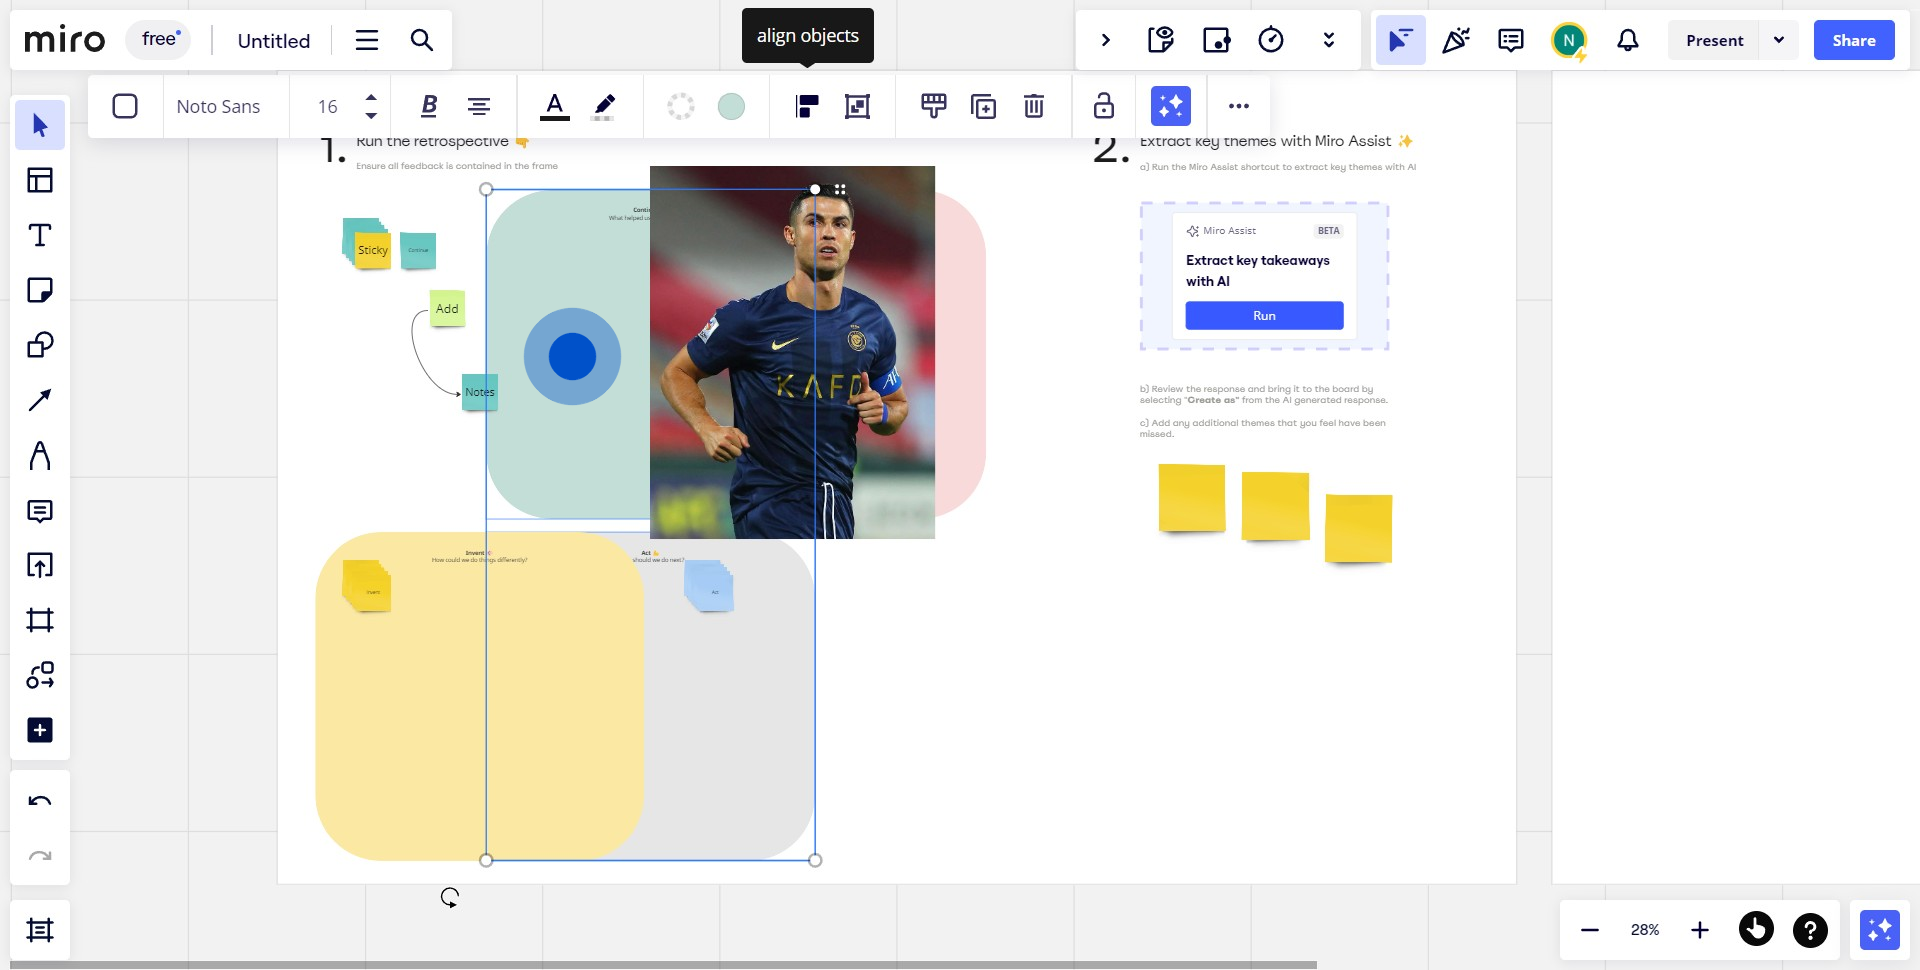This screenshot has height=970, width=1920.
Task: Select the sticky note tool in sidebar
Action: pyautogui.click(x=40, y=290)
